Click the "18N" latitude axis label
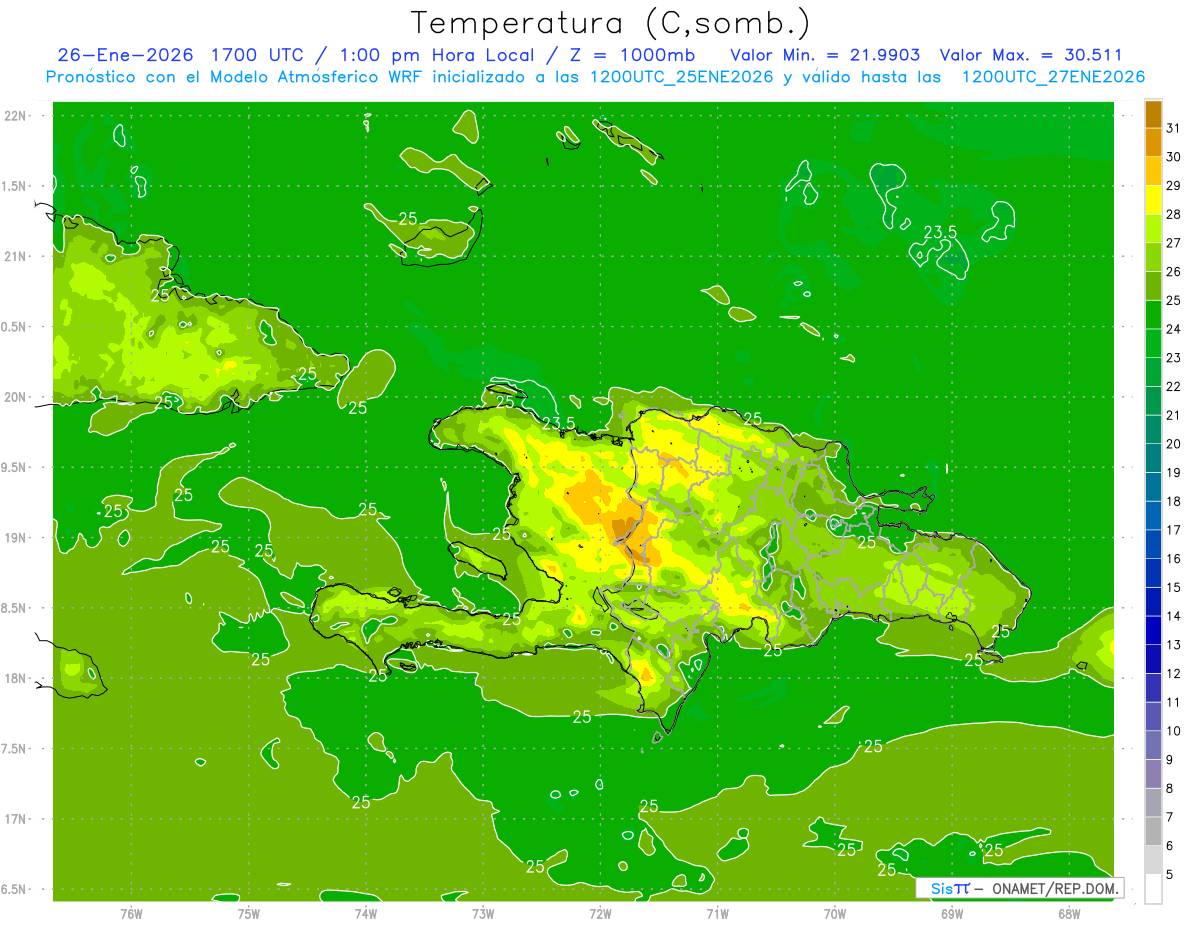 click(x=17, y=678)
